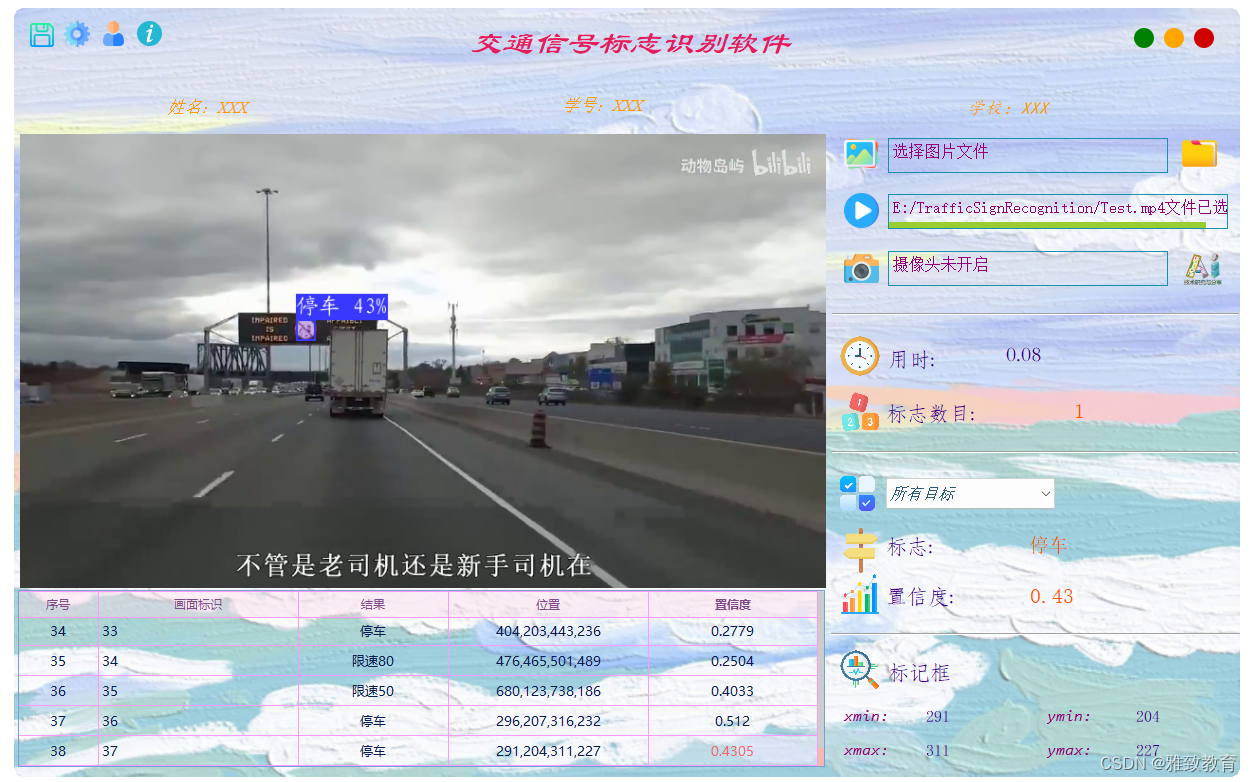Screen dimensions: 1253x782
Task: Click the camera icon
Action: pos(861,268)
